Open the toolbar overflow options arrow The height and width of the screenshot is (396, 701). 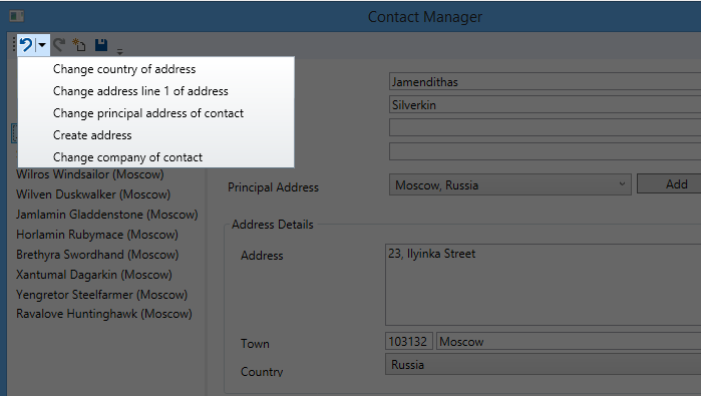(120, 51)
